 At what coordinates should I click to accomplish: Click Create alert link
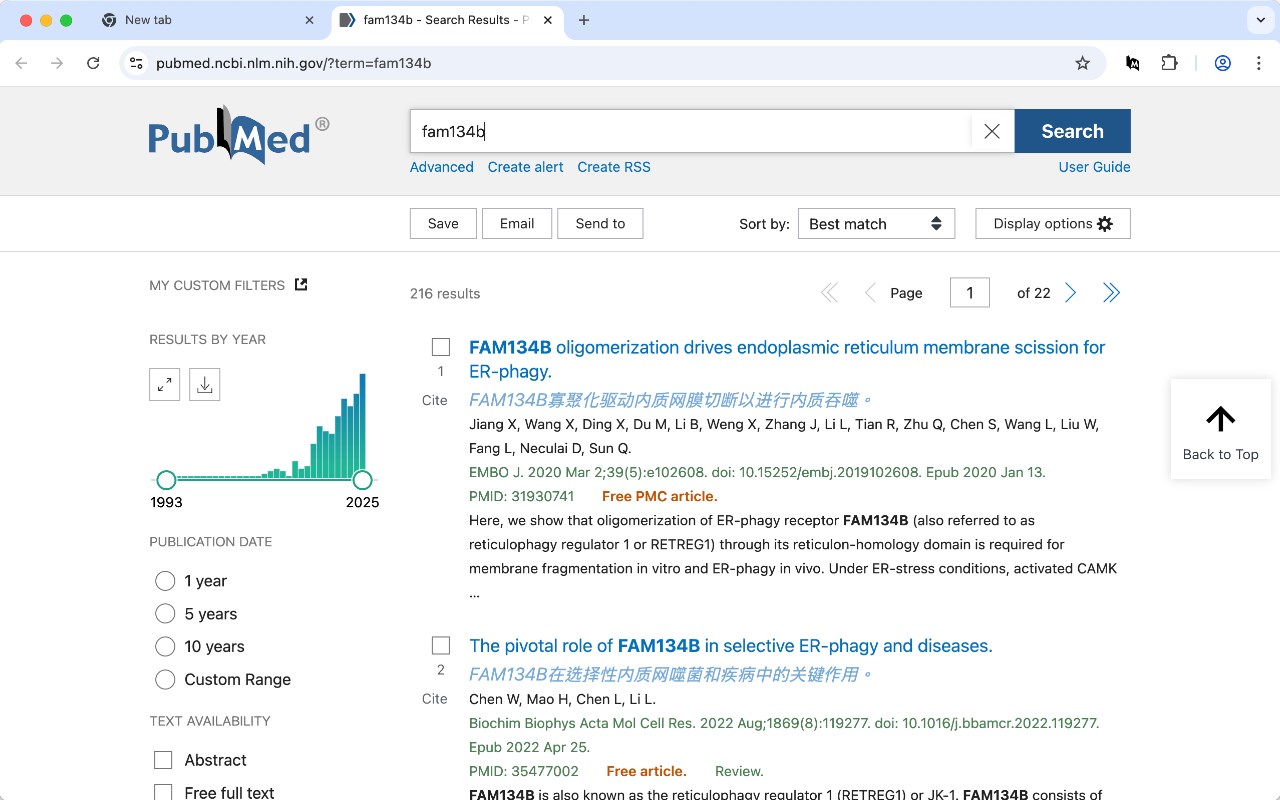click(525, 167)
